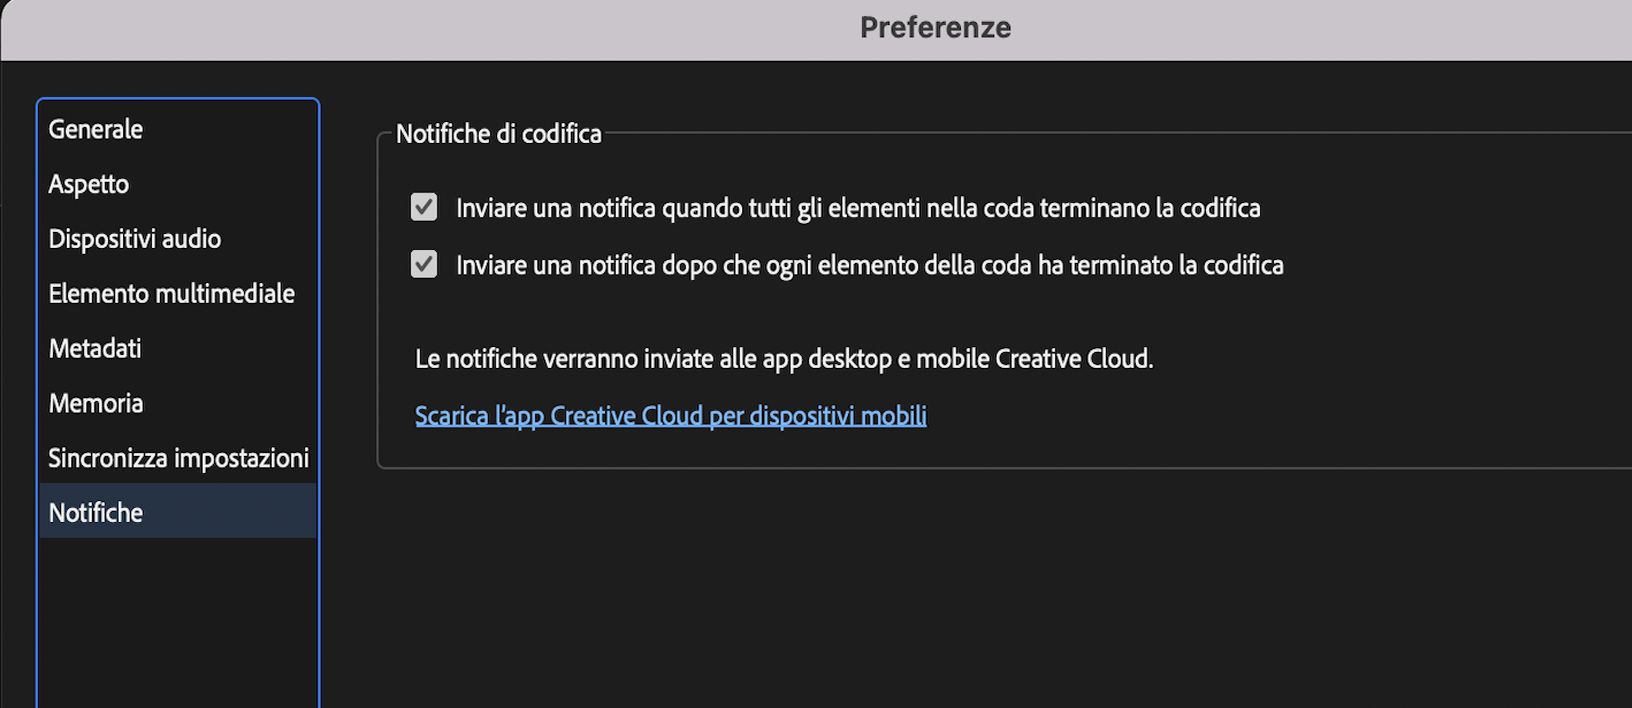This screenshot has width=1632, height=708.
Task: Open the Memoria preferences category
Action: [95, 402]
